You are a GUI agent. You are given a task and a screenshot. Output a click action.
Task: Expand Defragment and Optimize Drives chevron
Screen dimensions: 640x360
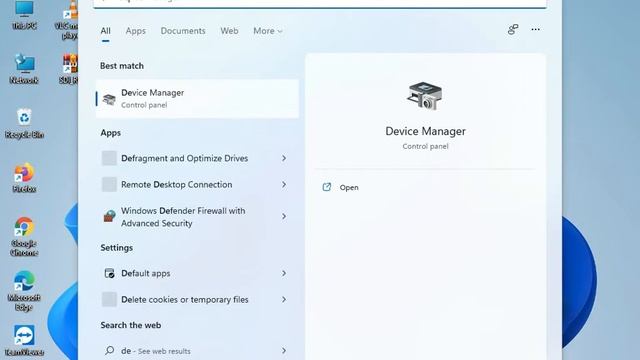(x=284, y=158)
